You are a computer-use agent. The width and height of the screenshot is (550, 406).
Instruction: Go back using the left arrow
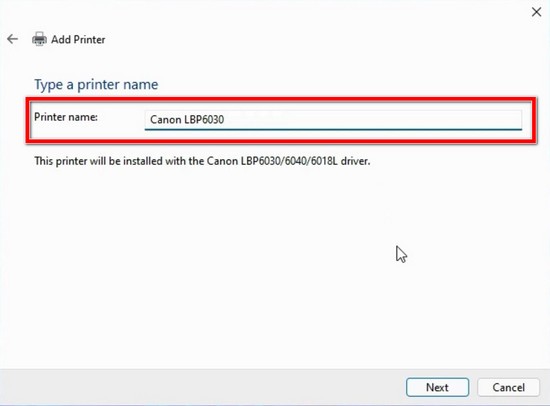click(x=12, y=39)
